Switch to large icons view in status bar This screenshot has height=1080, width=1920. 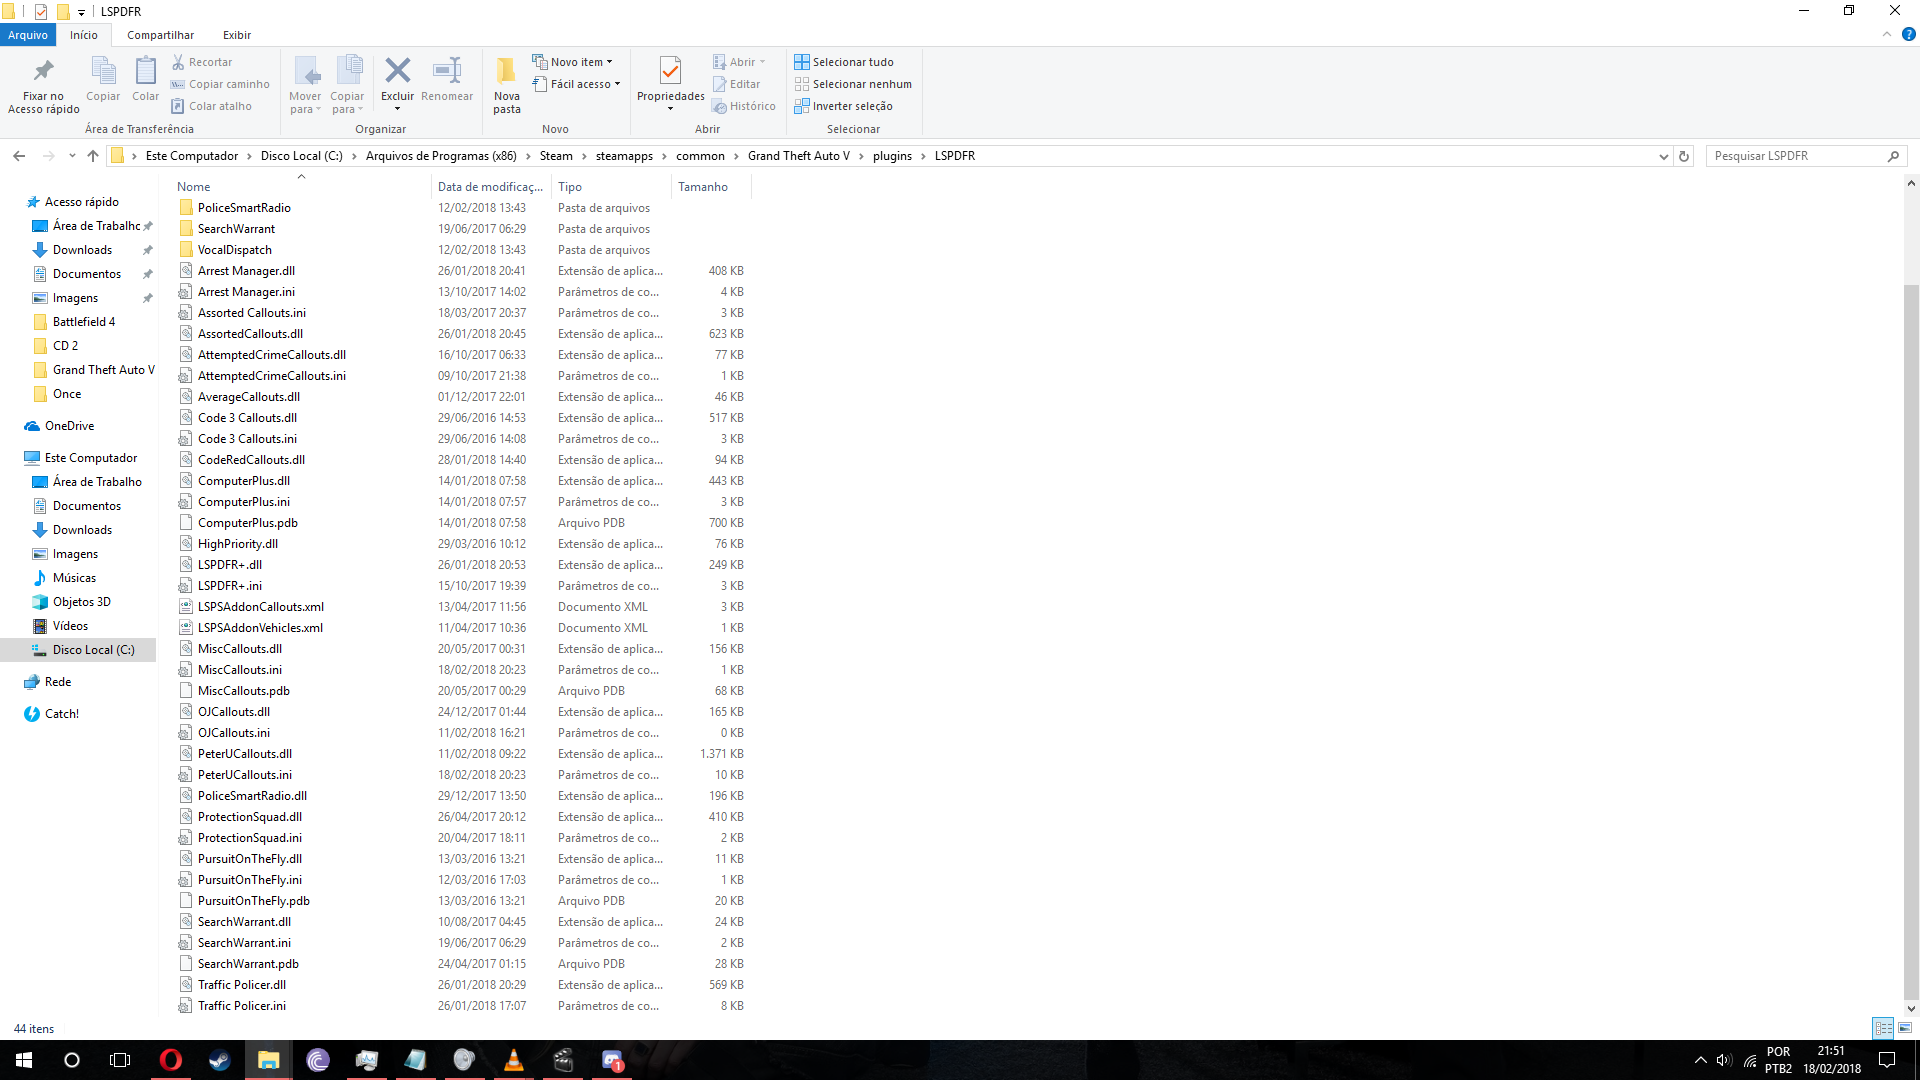click(1905, 1028)
